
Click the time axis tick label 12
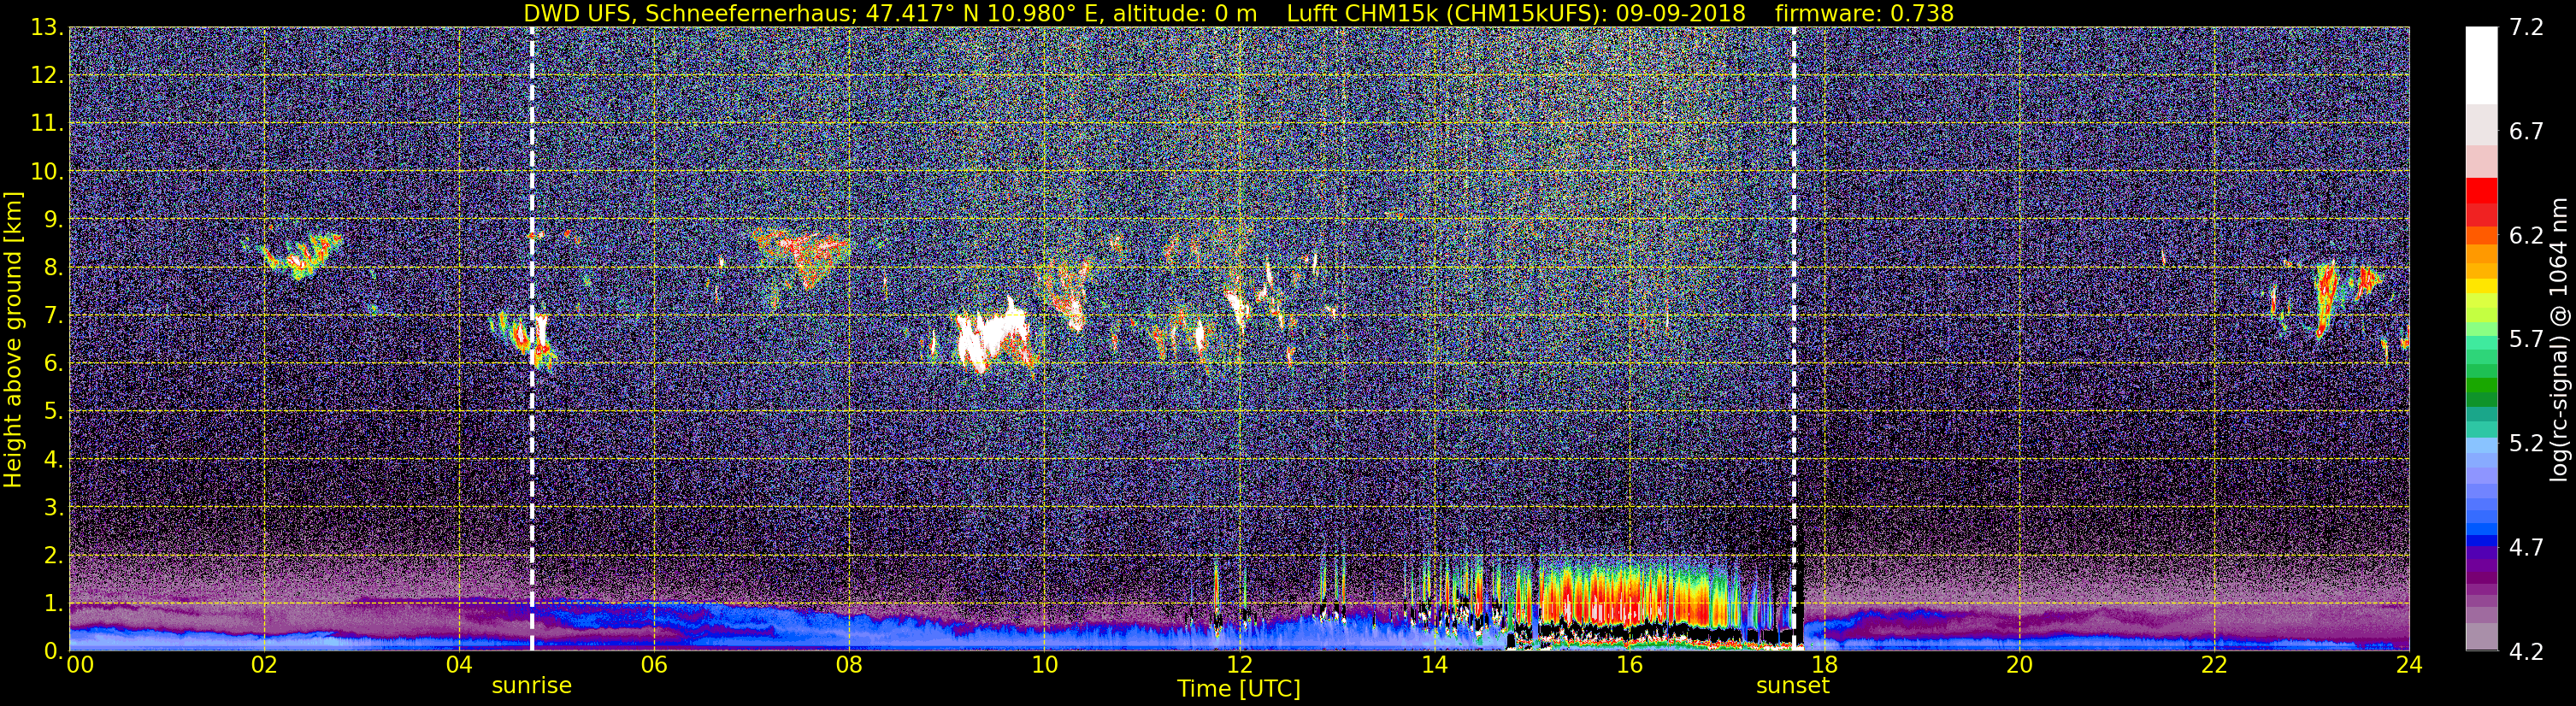[1238, 666]
